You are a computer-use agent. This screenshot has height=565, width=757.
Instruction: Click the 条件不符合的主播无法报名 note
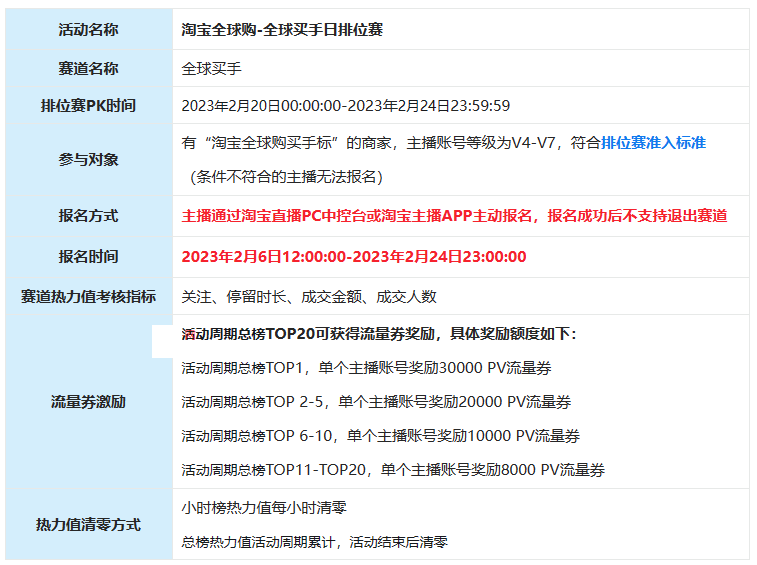click(x=287, y=177)
